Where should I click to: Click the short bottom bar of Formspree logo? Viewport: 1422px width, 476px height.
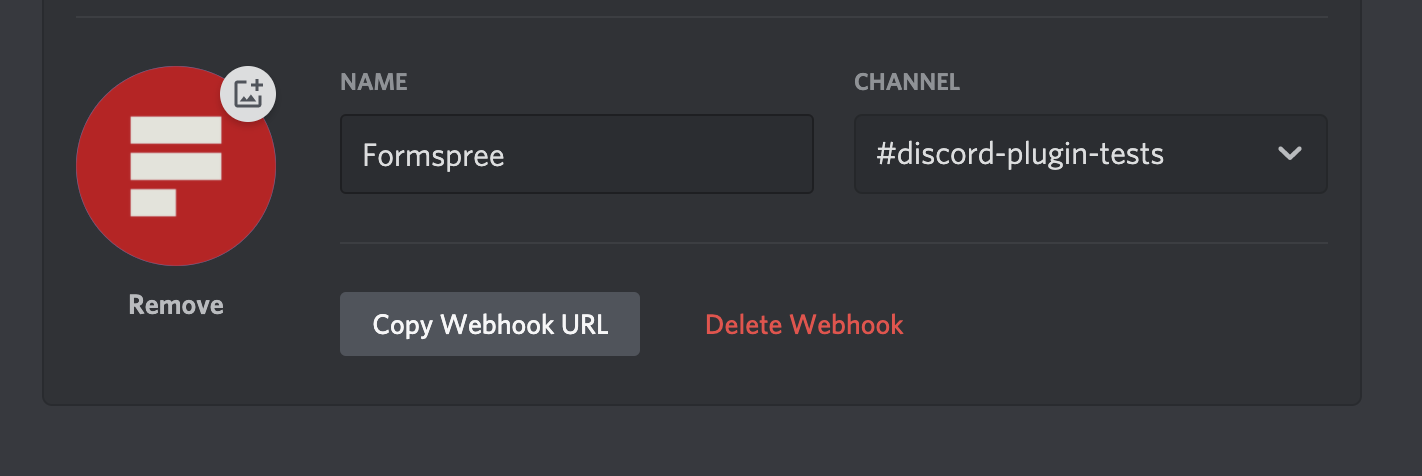[x=153, y=202]
